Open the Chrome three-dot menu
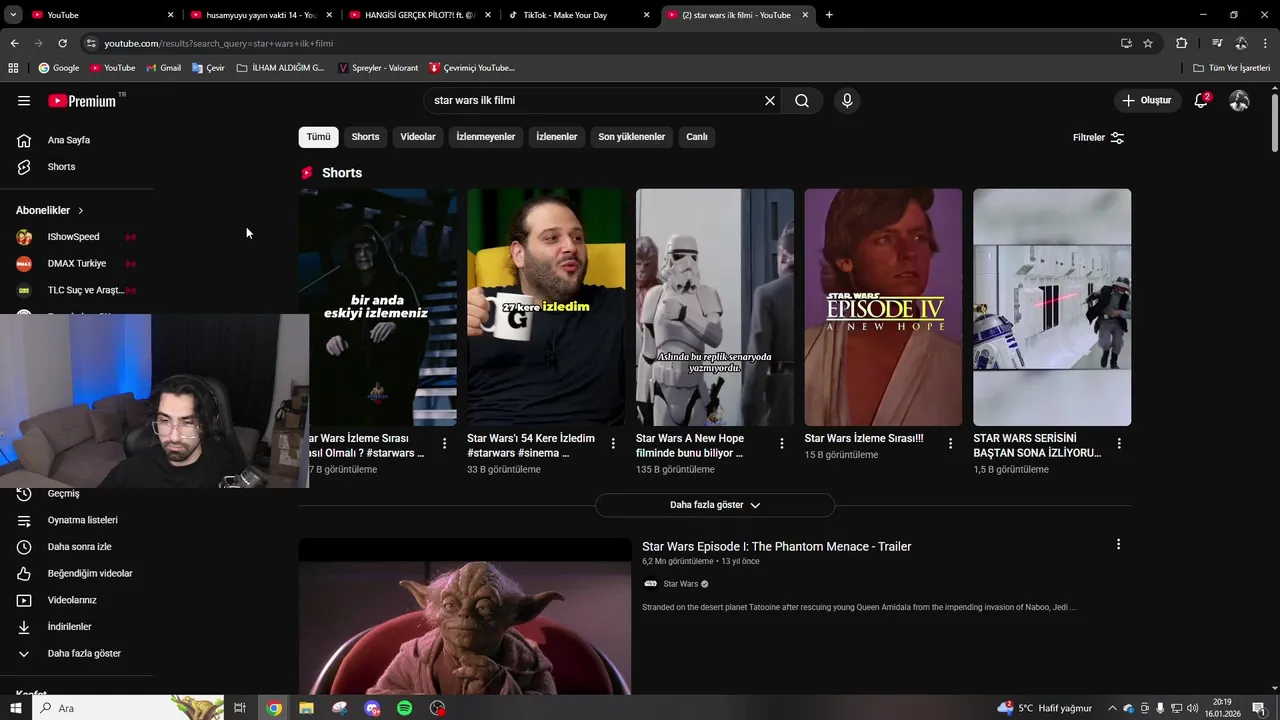 pyautogui.click(x=1266, y=43)
